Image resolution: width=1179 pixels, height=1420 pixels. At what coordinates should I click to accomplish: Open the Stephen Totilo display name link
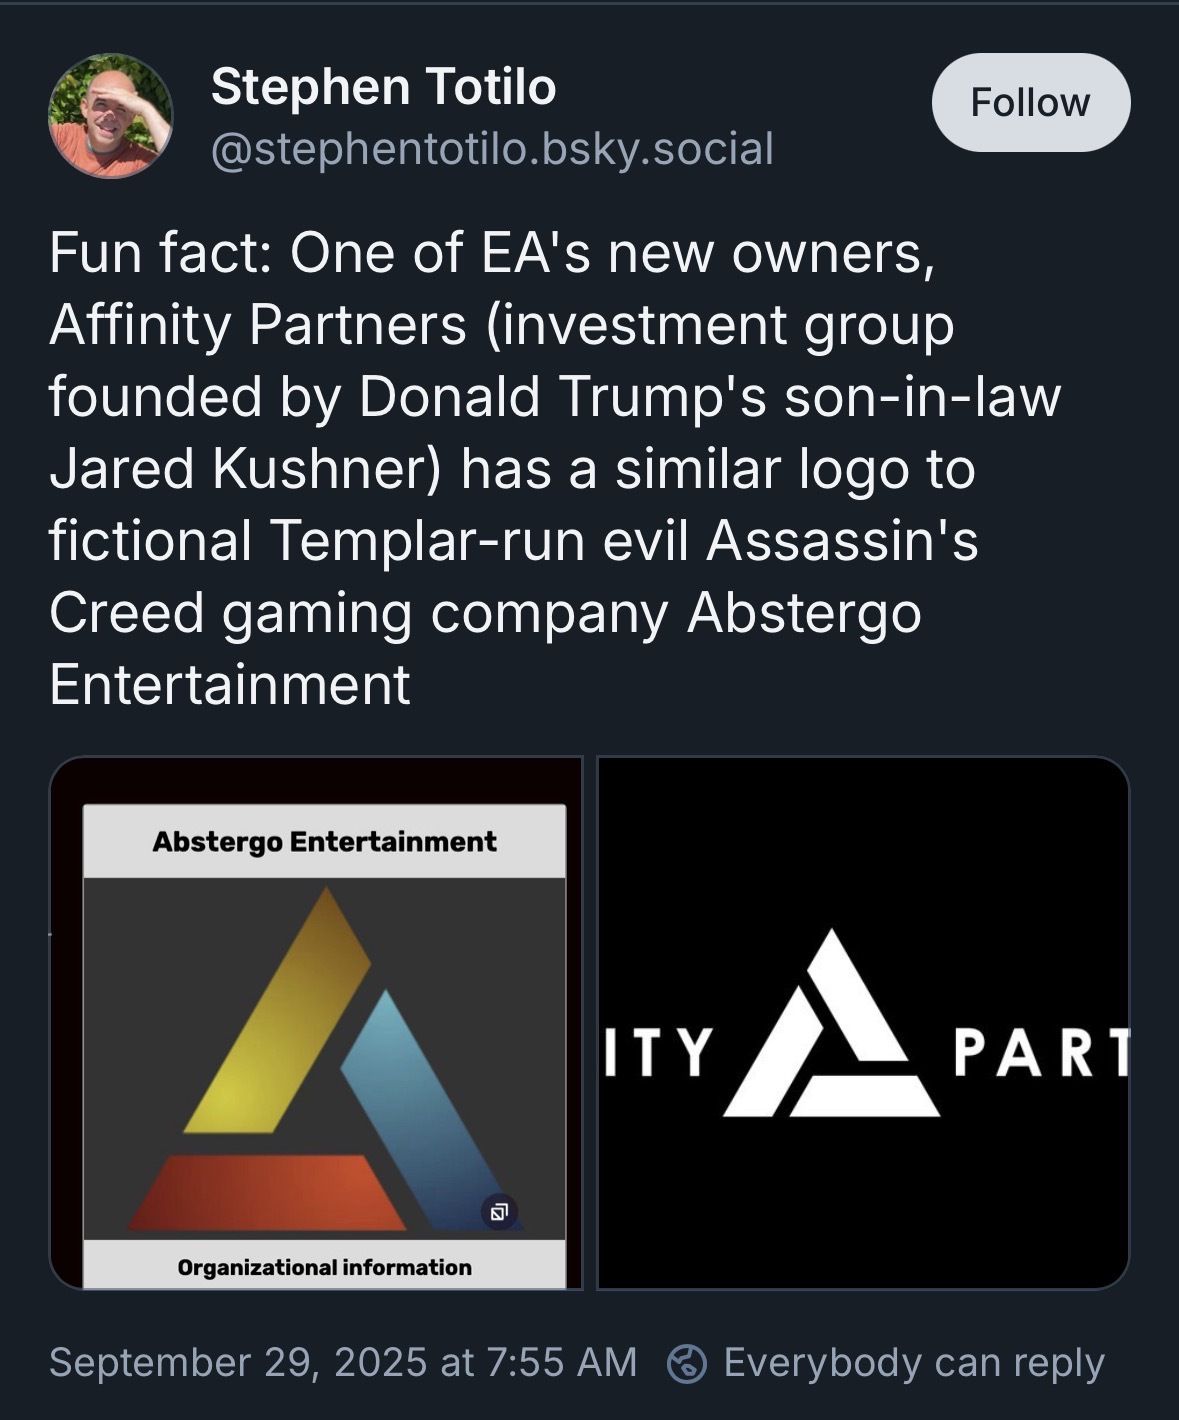(x=383, y=86)
